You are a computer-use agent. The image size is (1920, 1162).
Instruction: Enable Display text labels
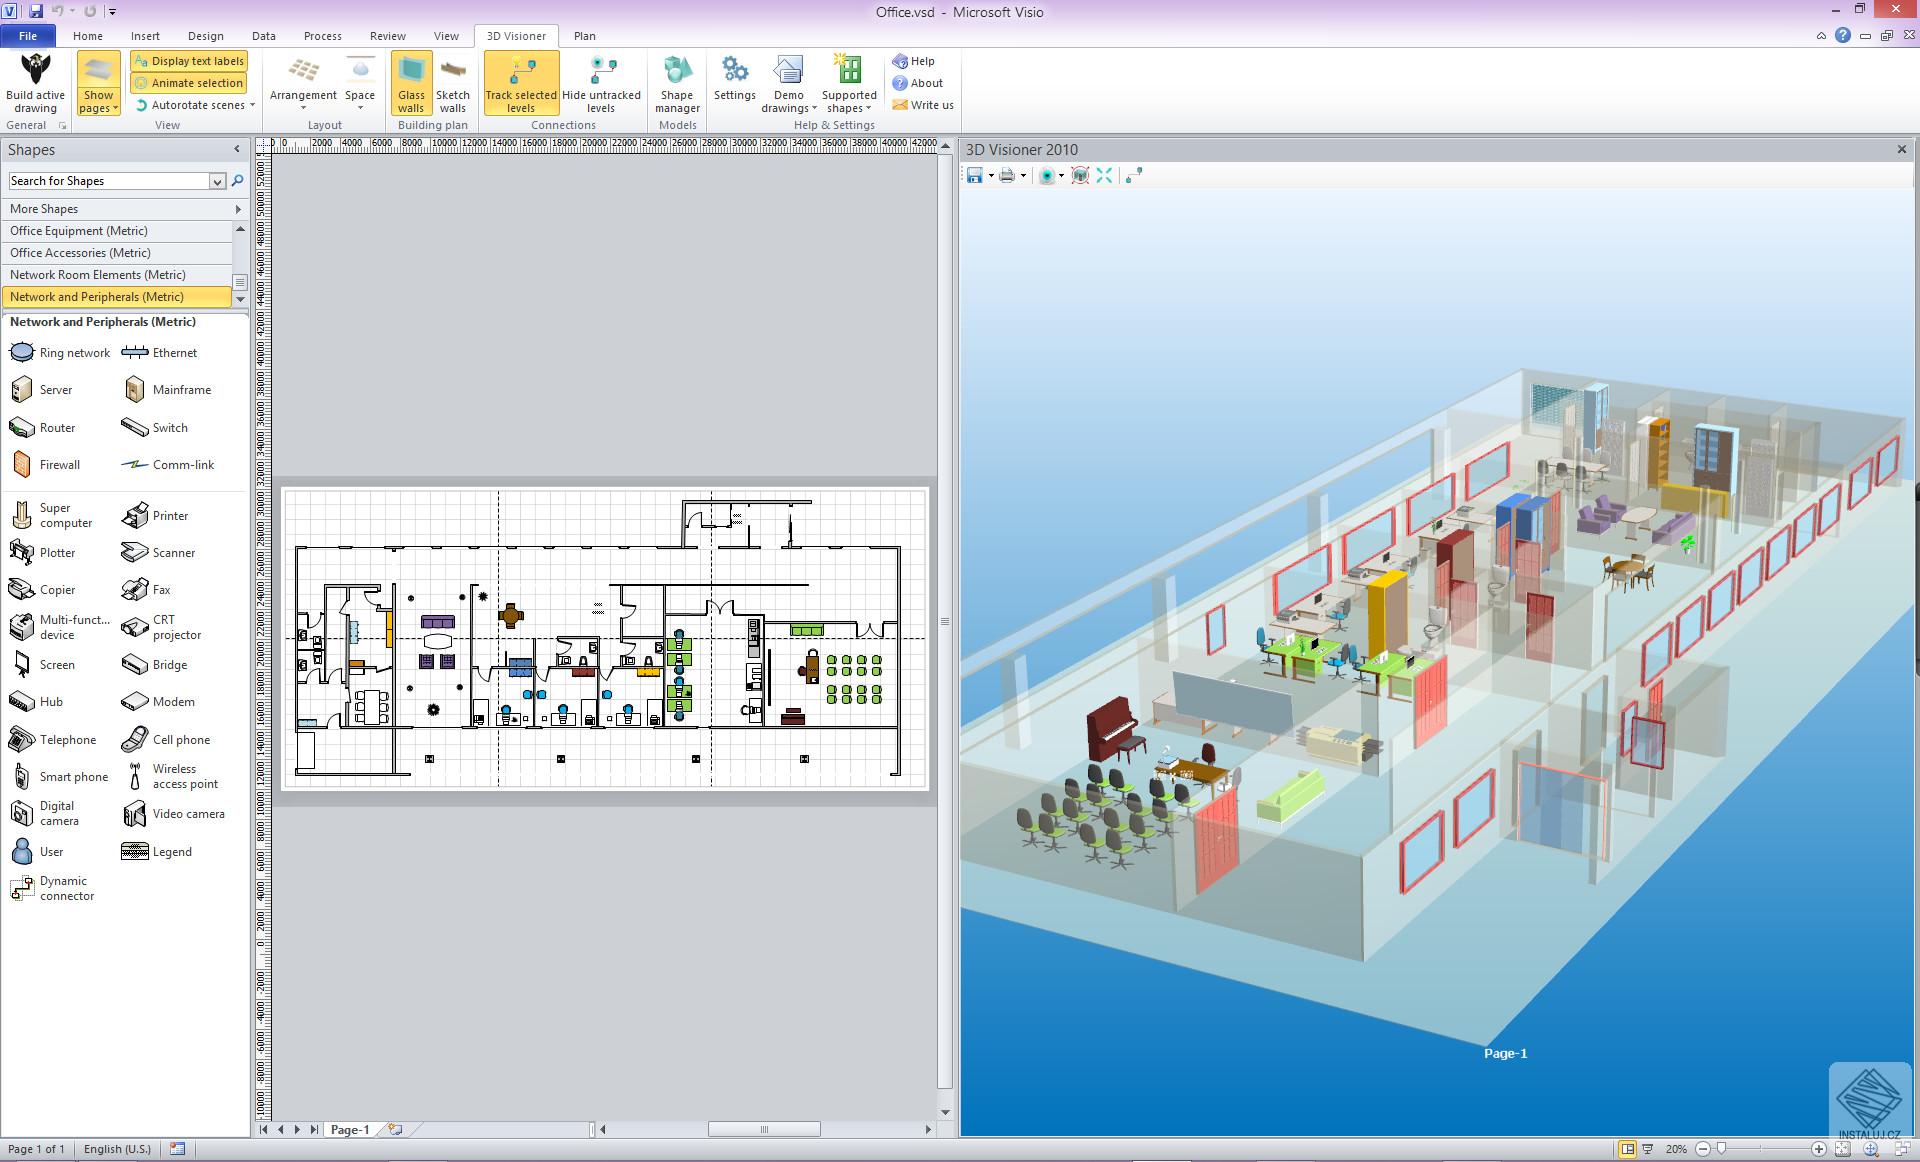click(188, 60)
